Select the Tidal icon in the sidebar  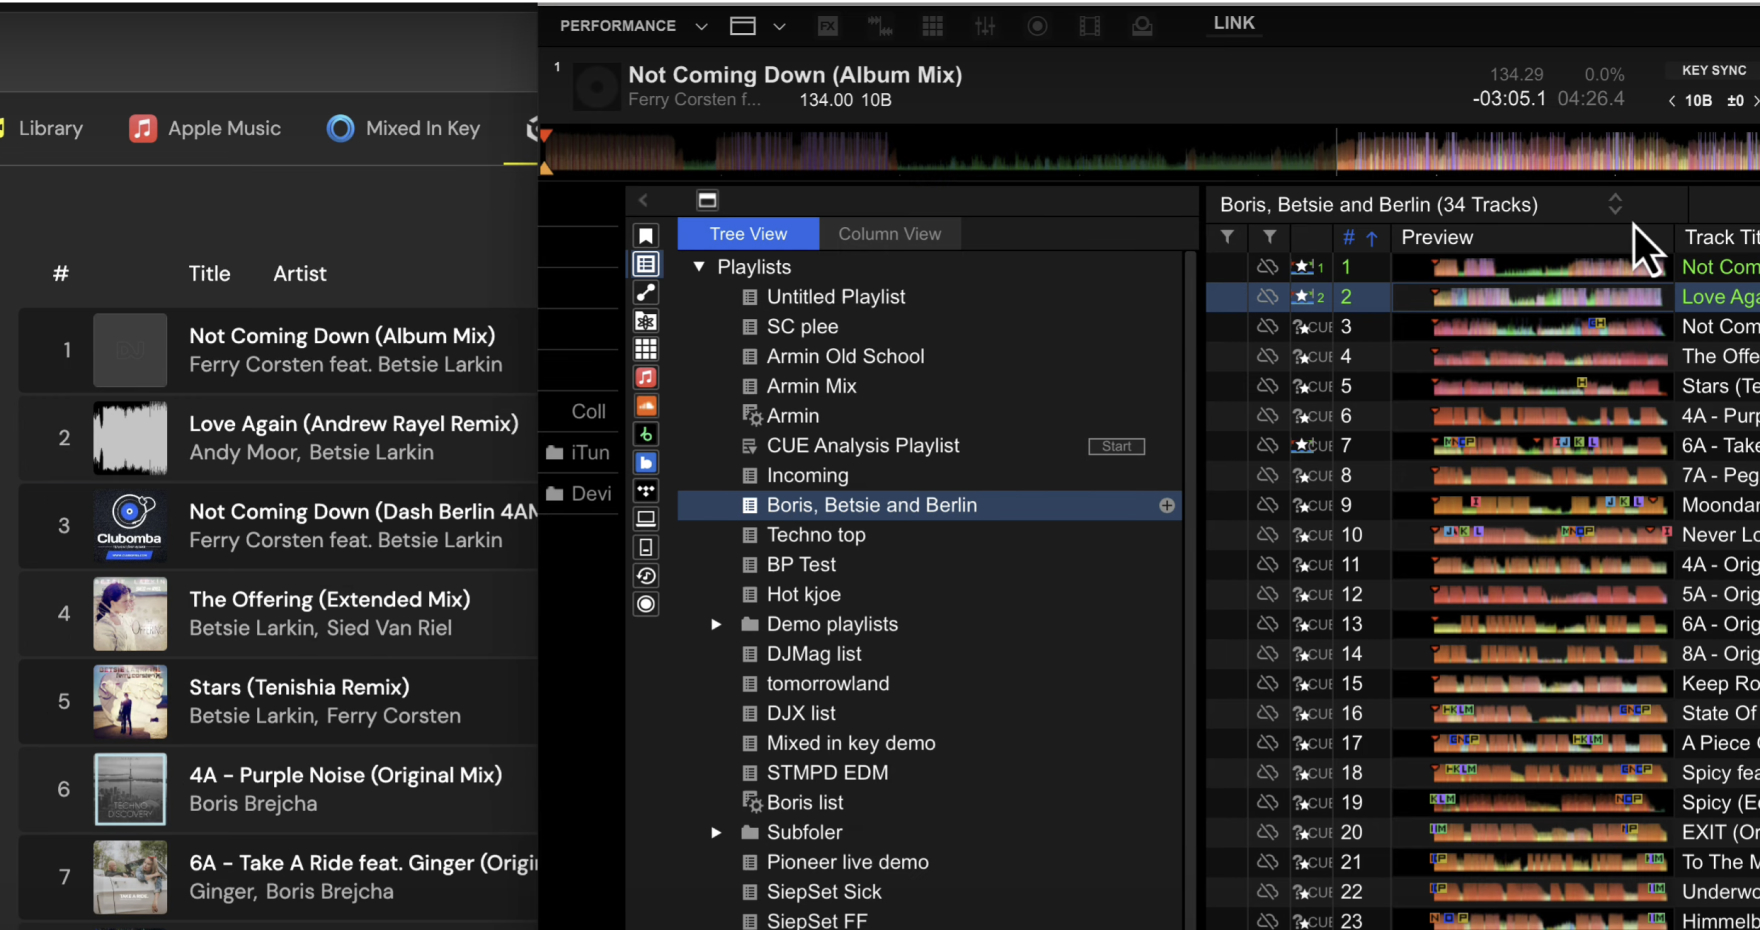click(x=646, y=490)
